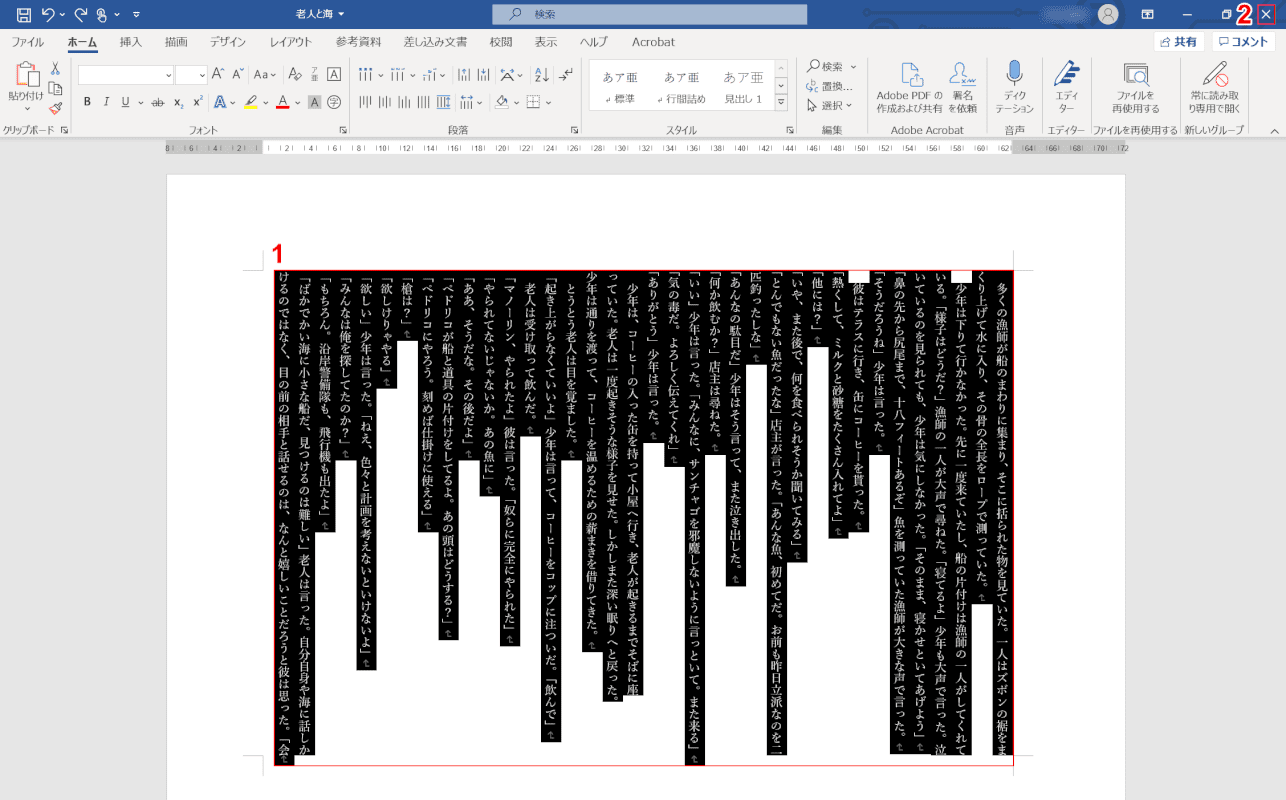Align text to top edge
The width and height of the screenshot is (1286, 800).
365,102
